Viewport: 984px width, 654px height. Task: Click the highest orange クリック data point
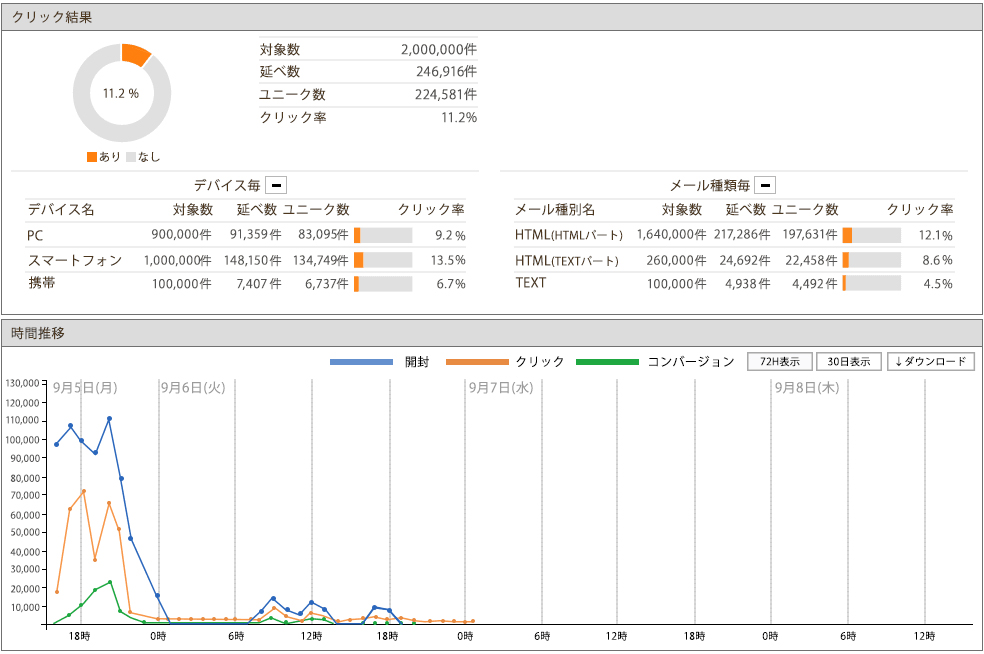(83, 491)
